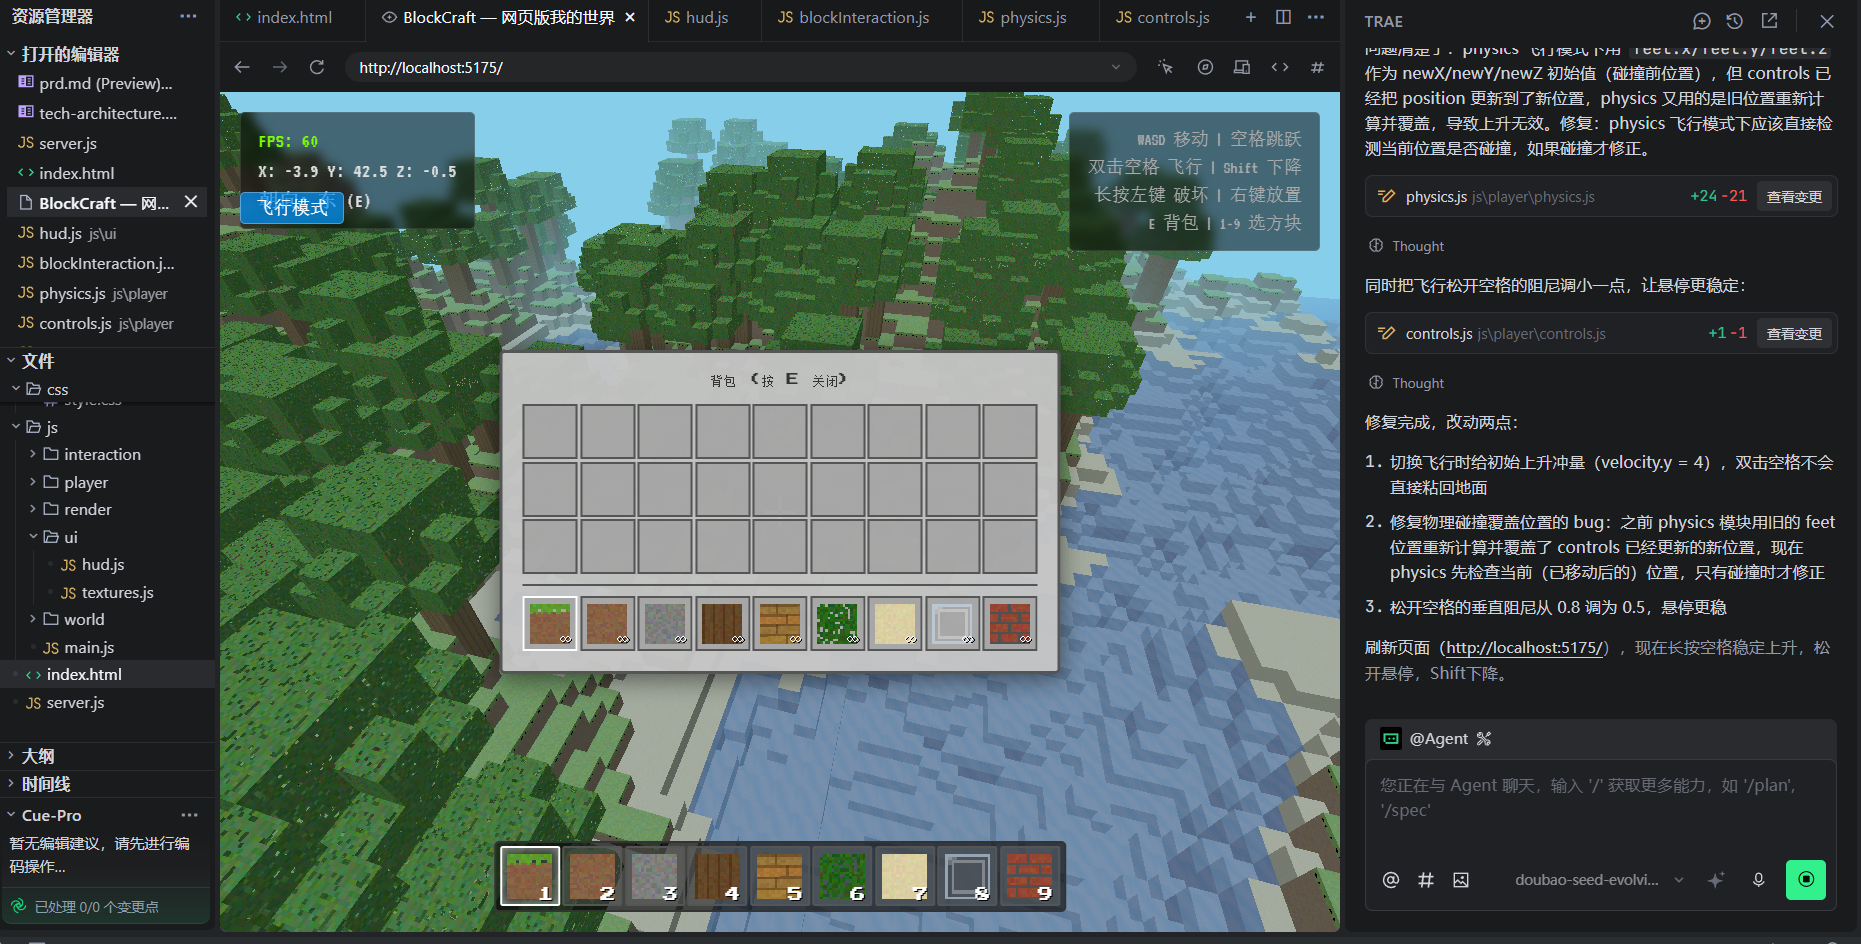Click the tools icon next to @Agent
This screenshot has width=1861, height=944.
(1484, 739)
